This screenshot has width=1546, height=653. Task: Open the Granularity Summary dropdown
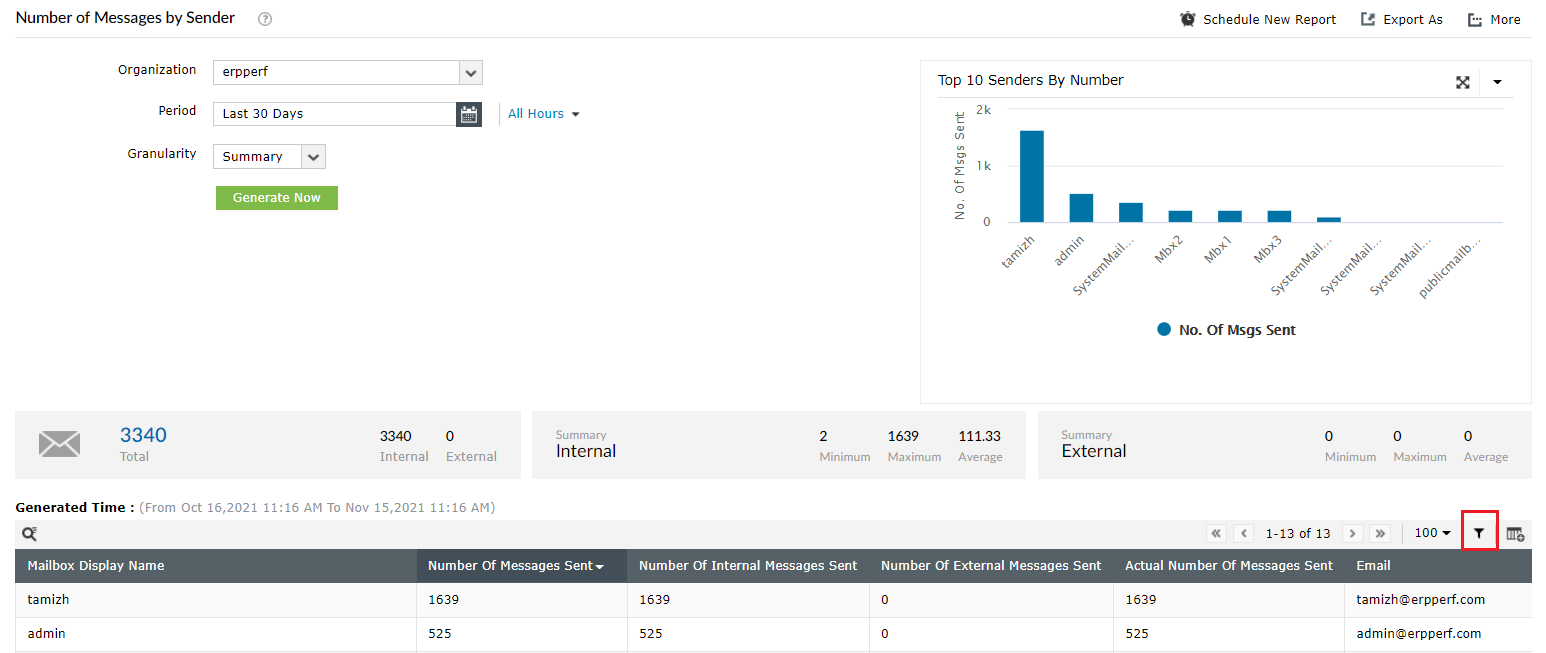click(x=269, y=157)
